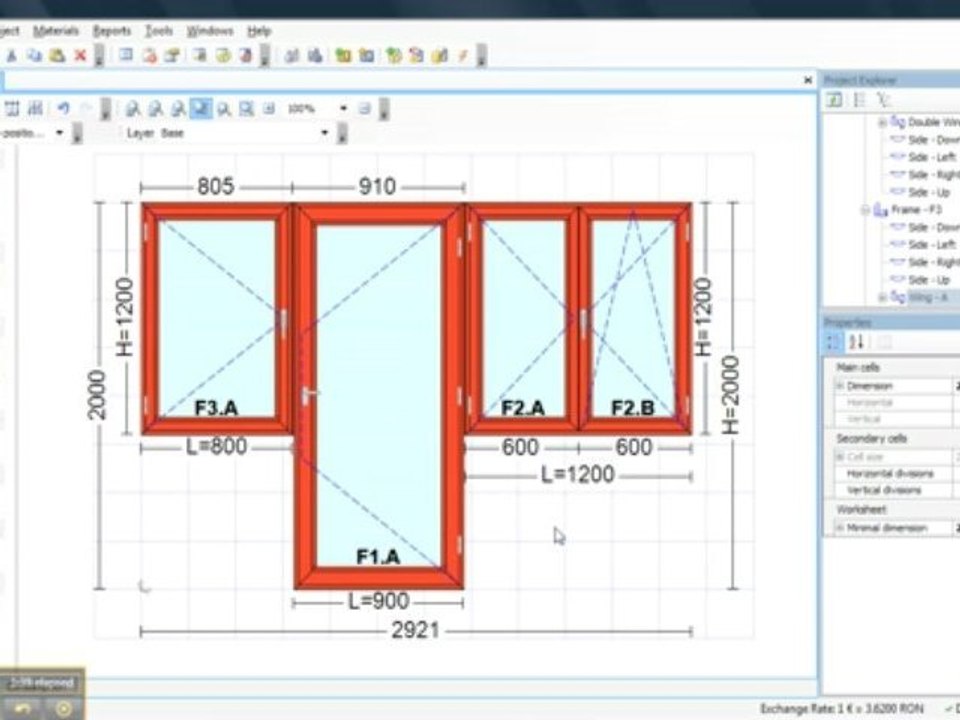This screenshot has height=720, width=960.
Task: Expand the Cell size property row
Action: [x=840, y=457]
